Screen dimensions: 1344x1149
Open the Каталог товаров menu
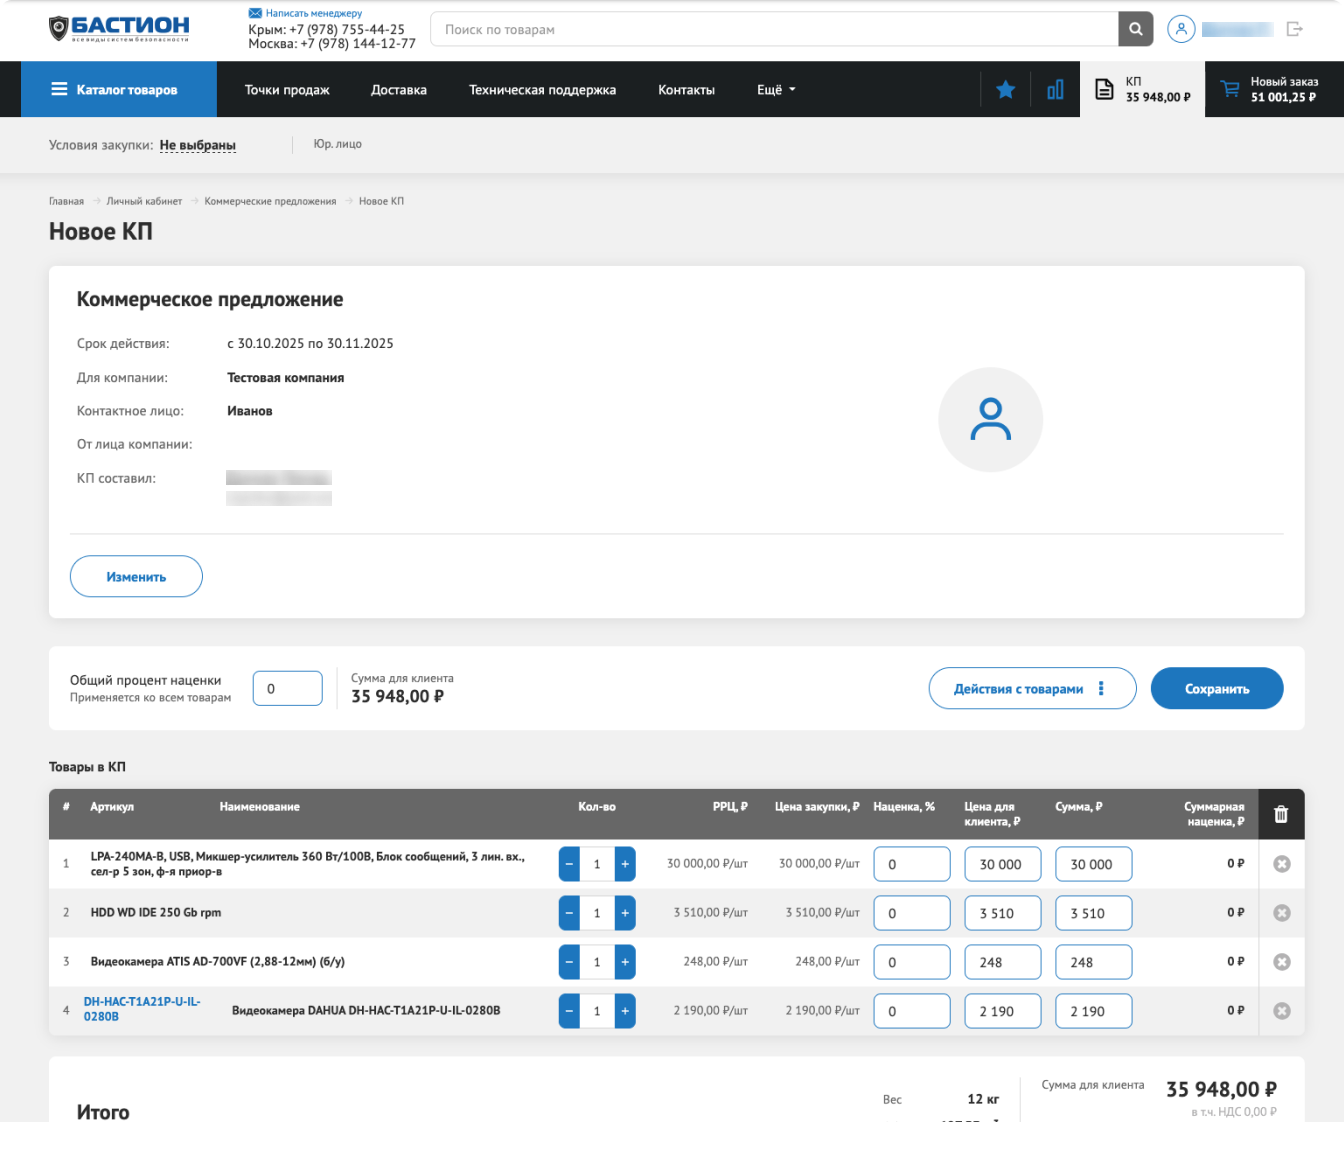[119, 90]
